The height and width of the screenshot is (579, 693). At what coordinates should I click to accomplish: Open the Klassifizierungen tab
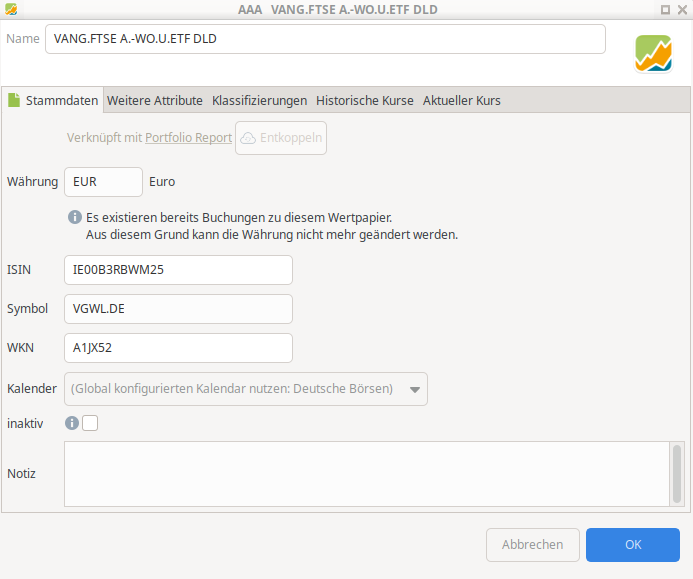[x=259, y=100]
